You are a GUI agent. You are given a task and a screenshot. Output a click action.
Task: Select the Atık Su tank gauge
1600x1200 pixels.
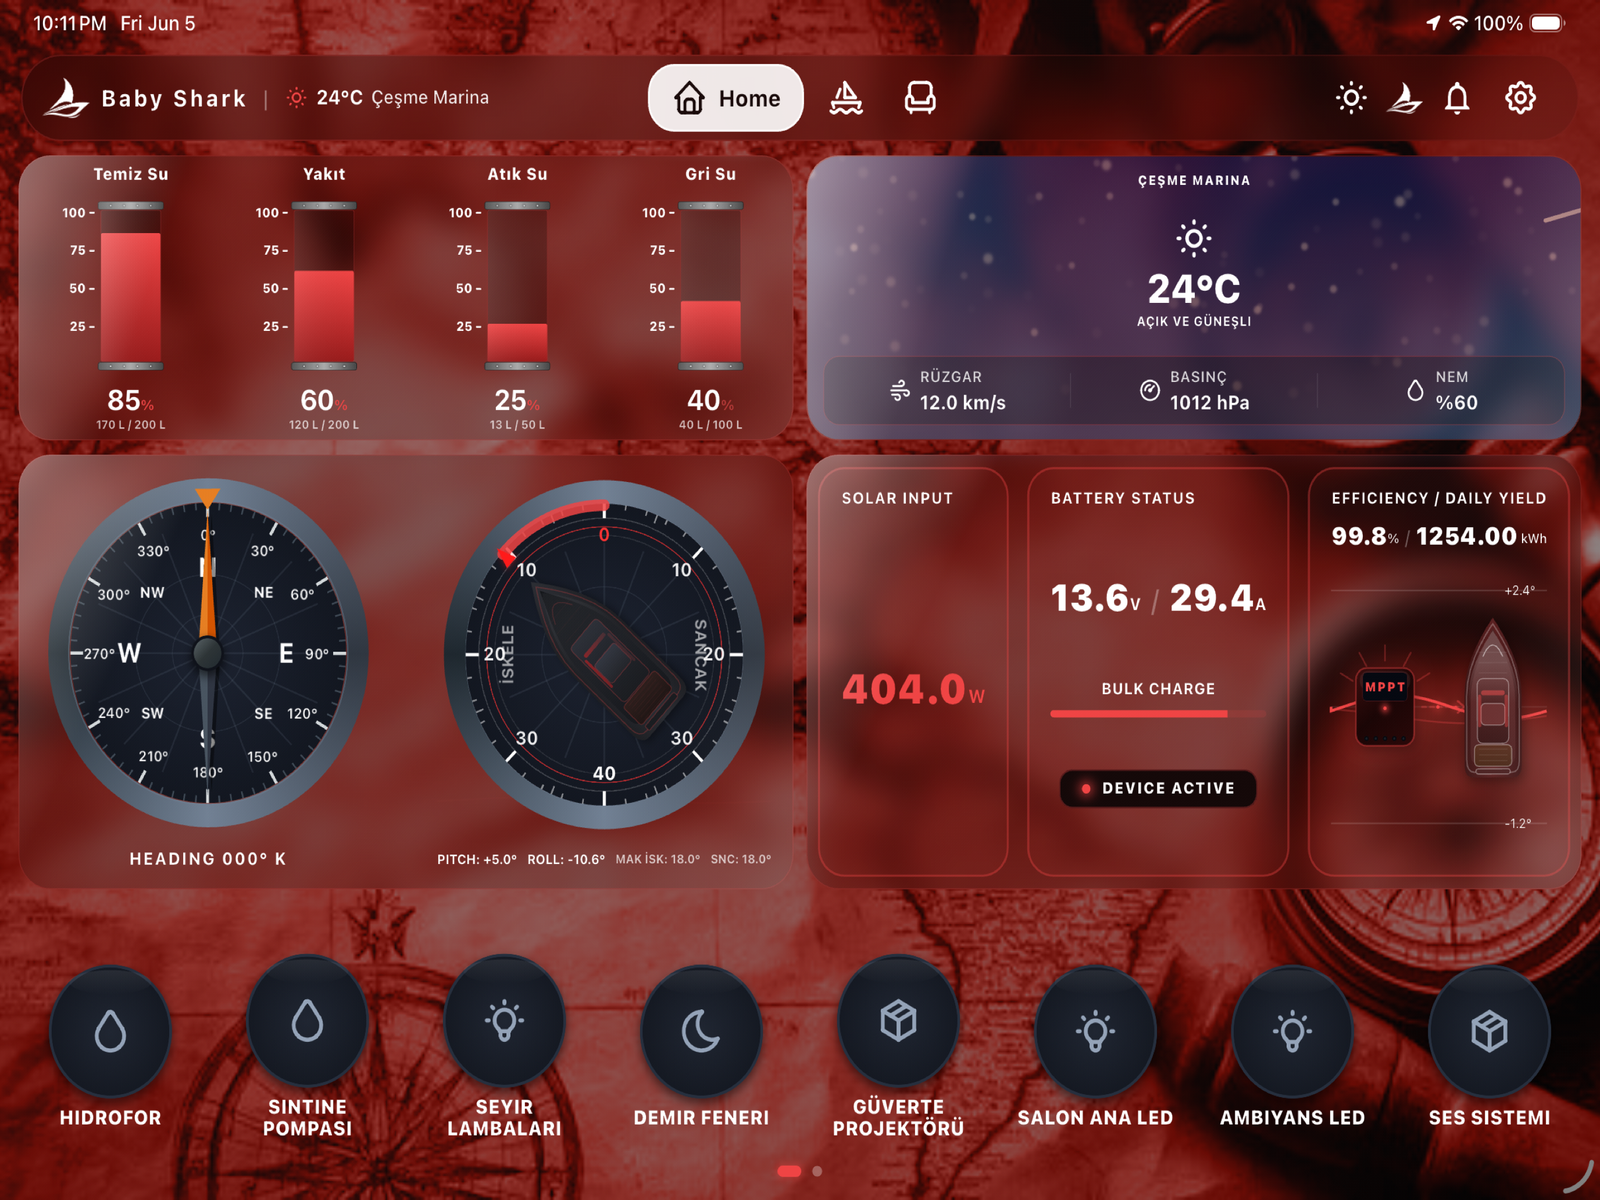tap(517, 286)
